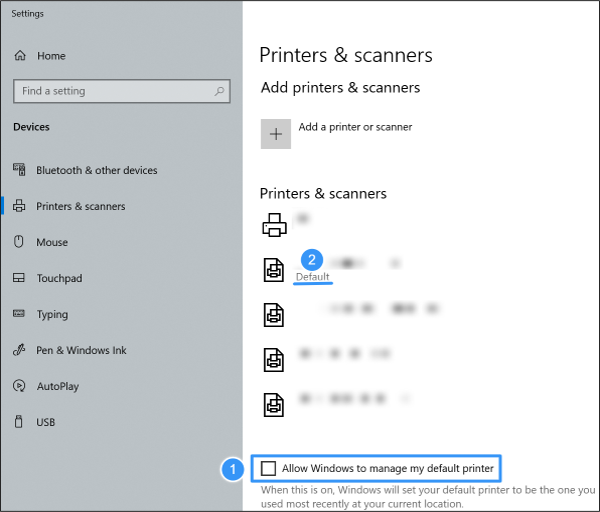Click the Mouse icon in sidebar
Screen dimensions: 600x512
(18, 242)
